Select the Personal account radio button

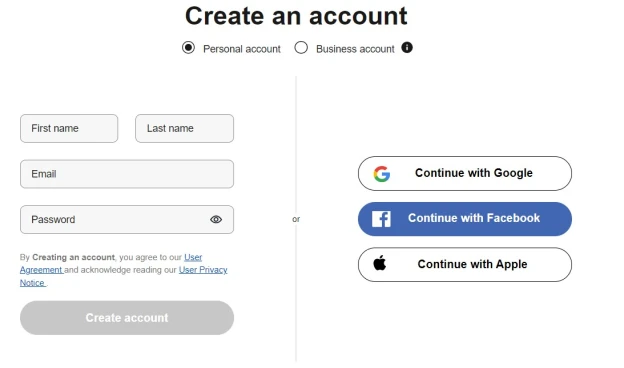pos(188,48)
